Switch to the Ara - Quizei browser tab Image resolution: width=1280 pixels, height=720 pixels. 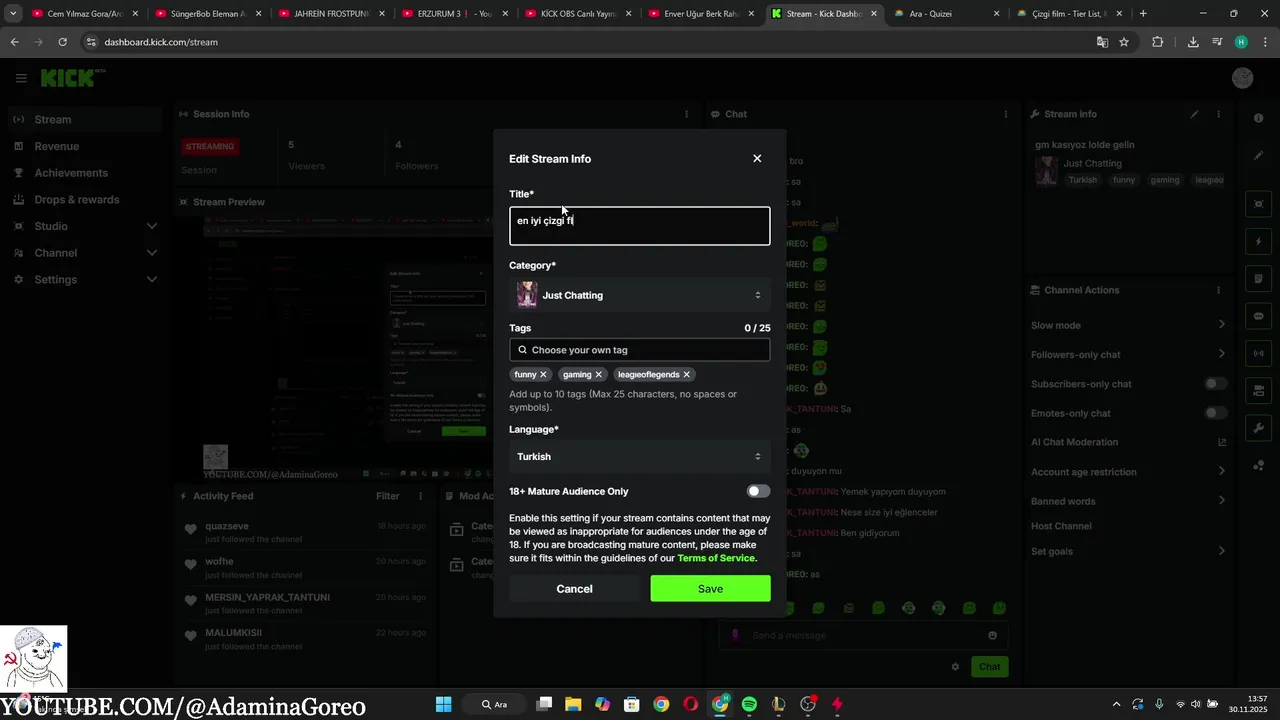(945, 14)
